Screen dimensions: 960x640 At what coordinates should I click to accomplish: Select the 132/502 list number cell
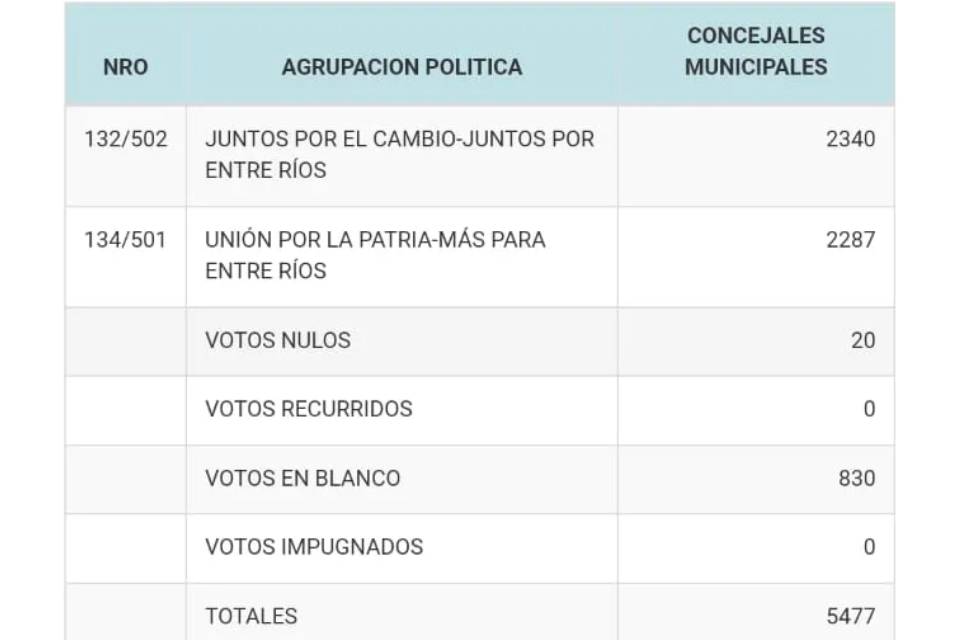coord(126,139)
